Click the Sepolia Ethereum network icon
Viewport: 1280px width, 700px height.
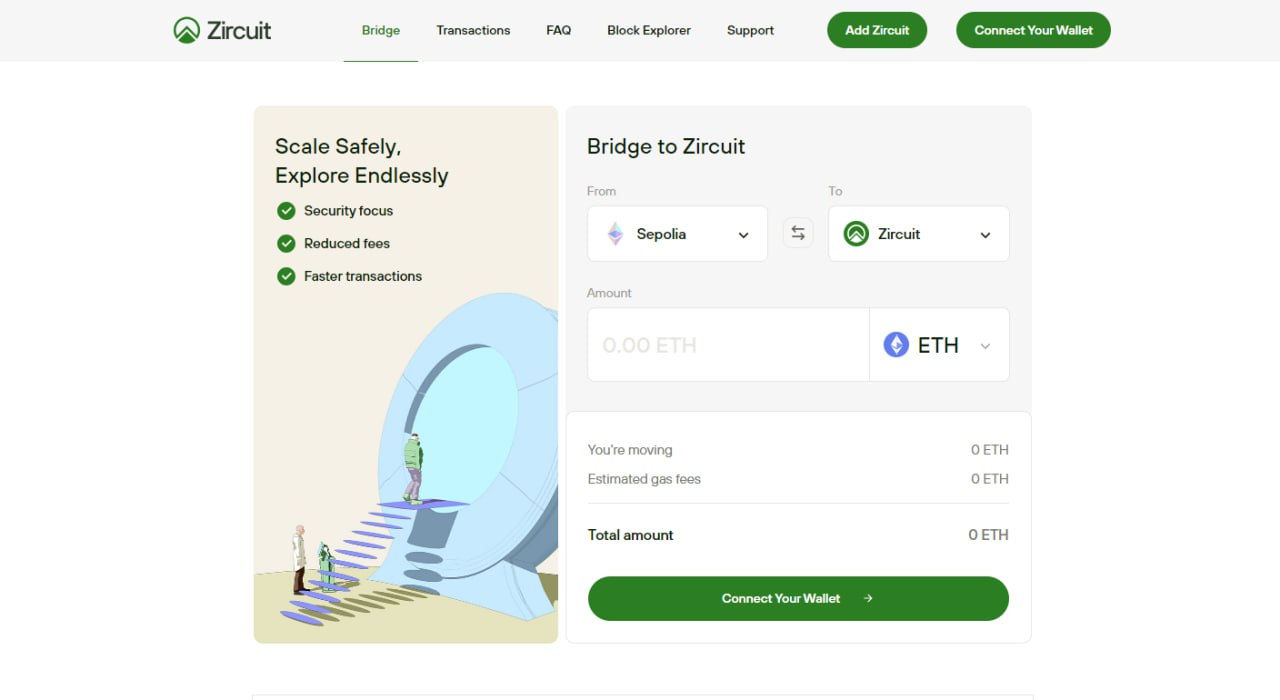[616, 234]
